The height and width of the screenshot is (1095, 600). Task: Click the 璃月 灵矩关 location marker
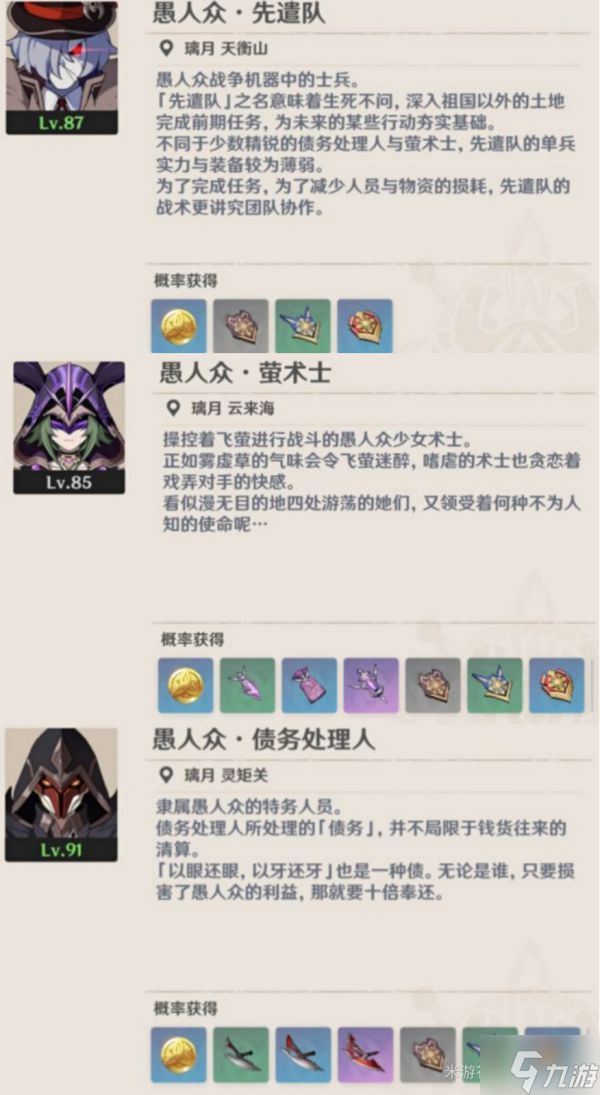tap(214, 775)
